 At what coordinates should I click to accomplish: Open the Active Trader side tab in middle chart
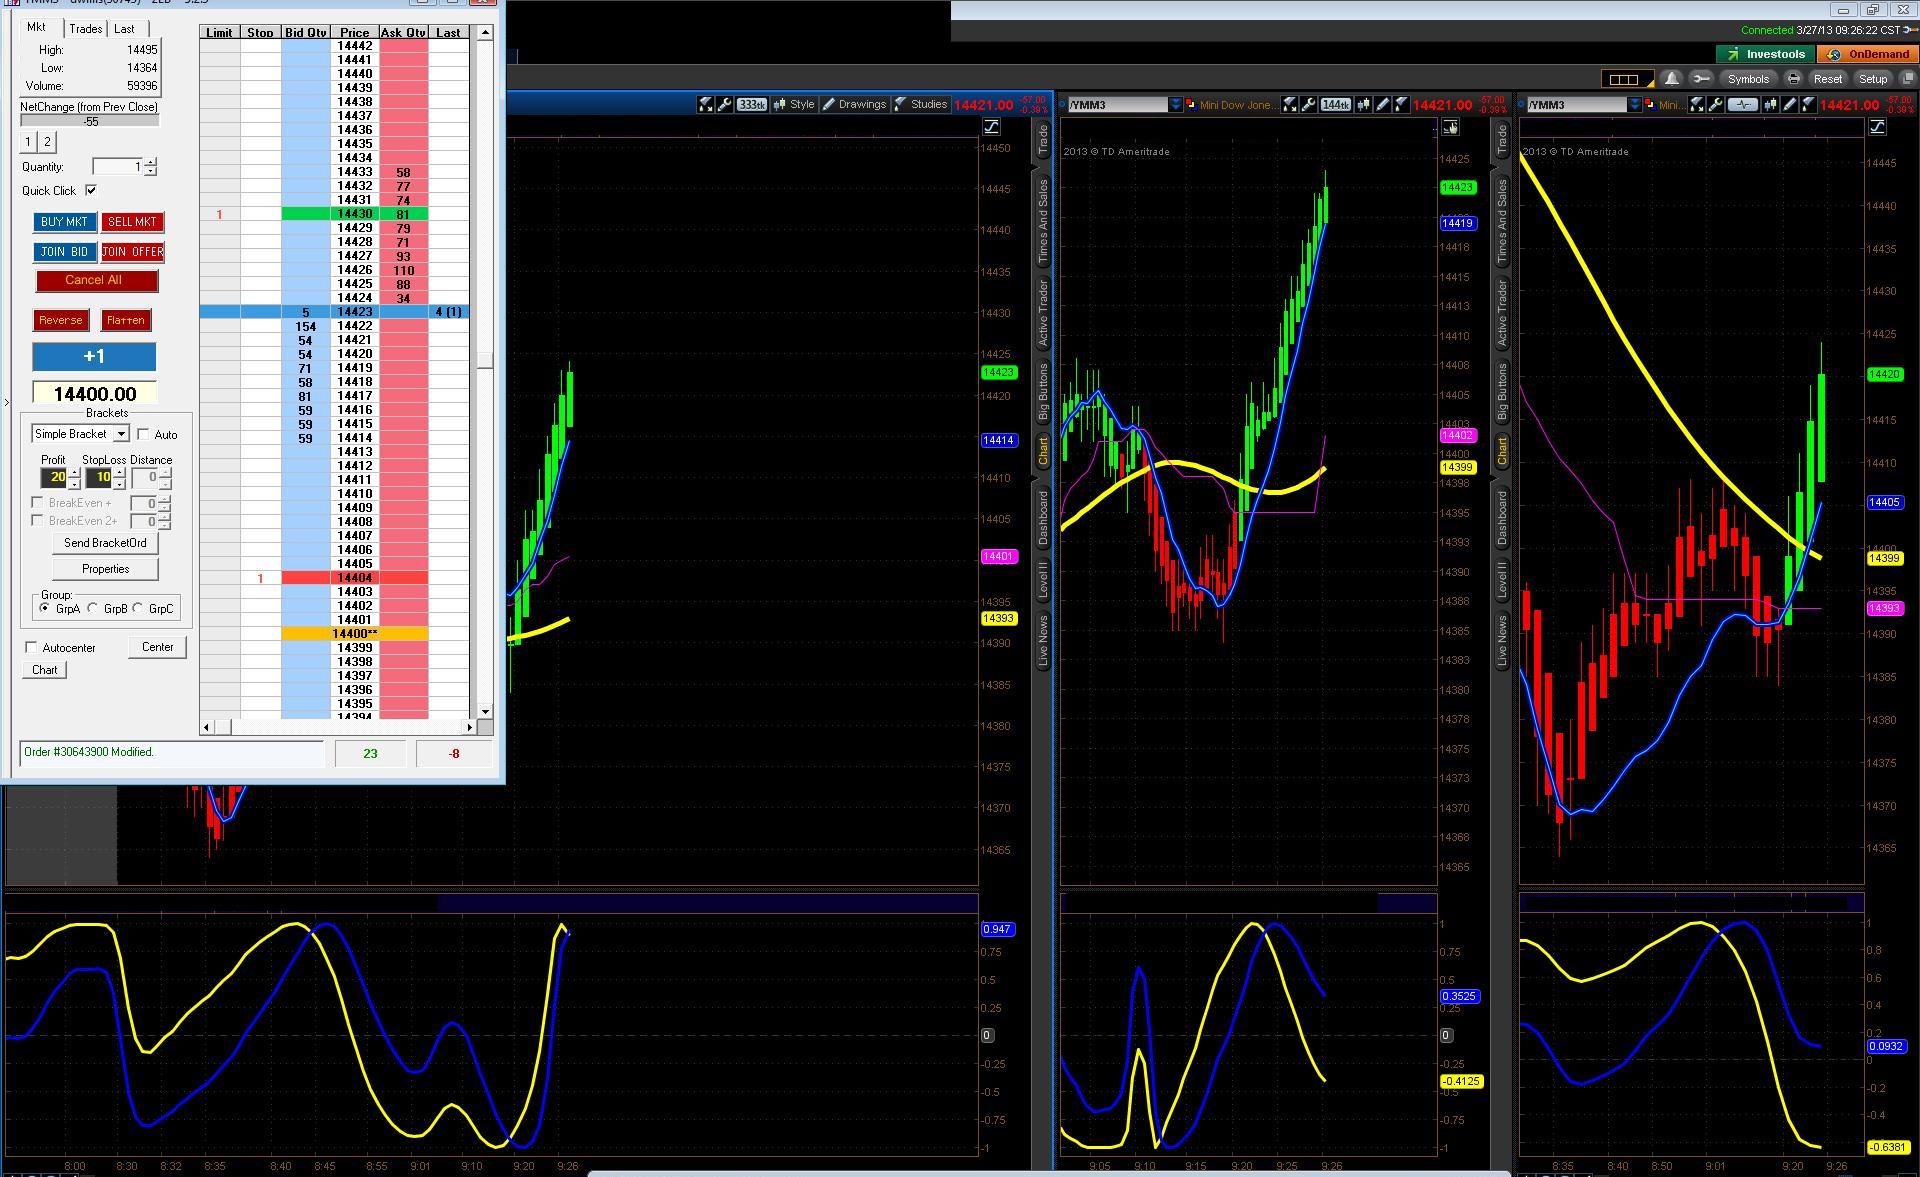click(1043, 312)
